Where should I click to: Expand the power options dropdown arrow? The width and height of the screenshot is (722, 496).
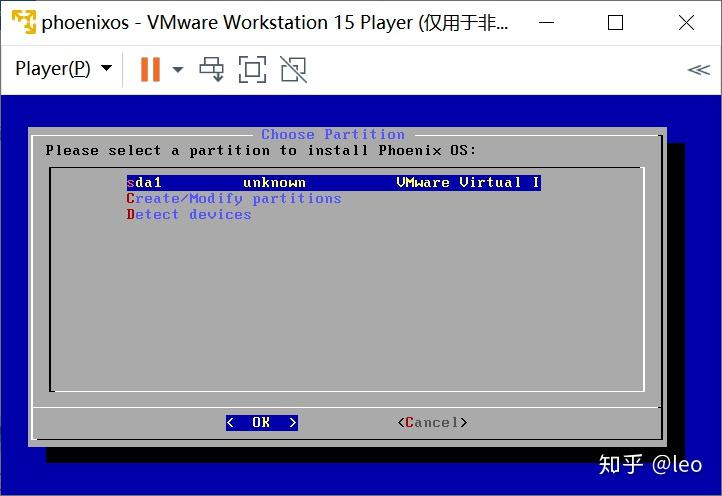[178, 70]
